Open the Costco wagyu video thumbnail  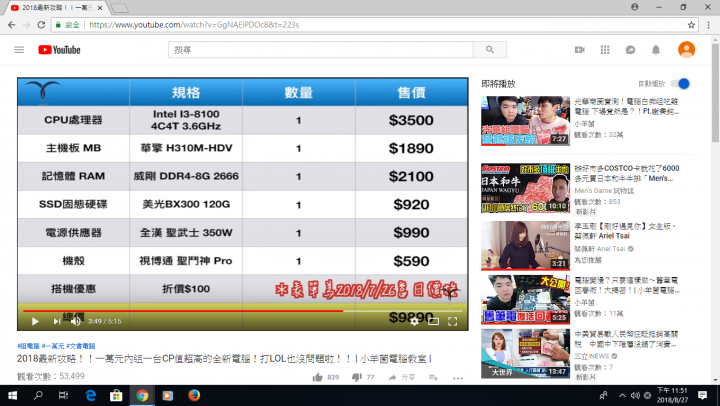pyautogui.click(x=525, y=188)
